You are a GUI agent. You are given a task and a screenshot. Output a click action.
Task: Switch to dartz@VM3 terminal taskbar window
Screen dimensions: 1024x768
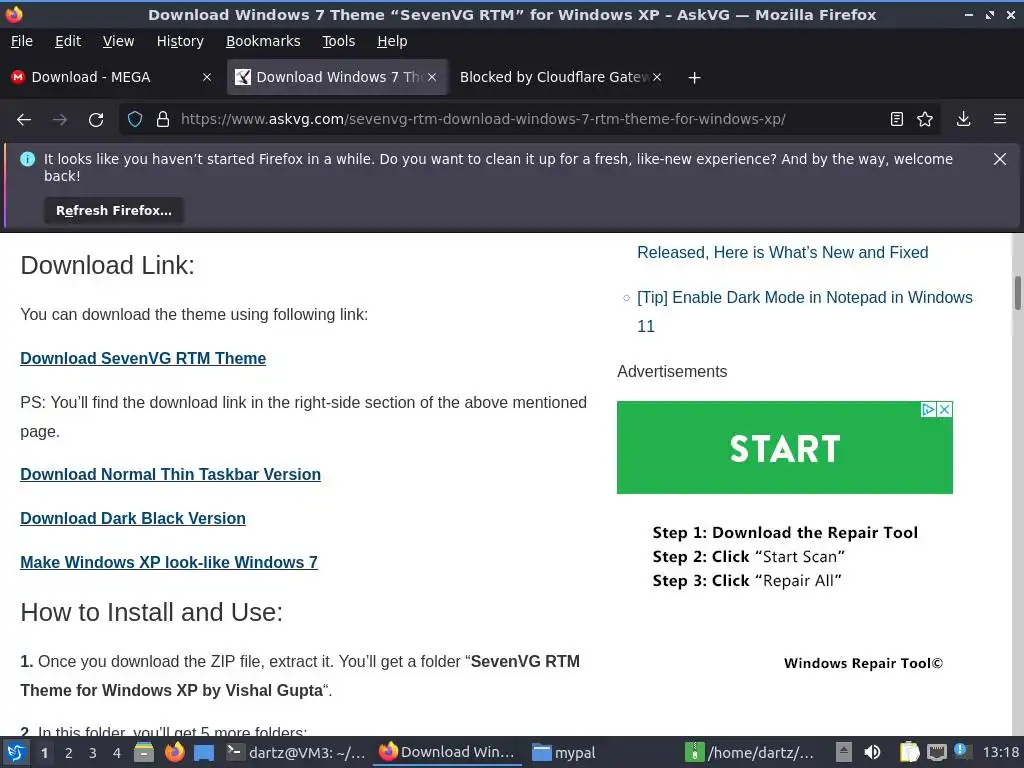296,752
